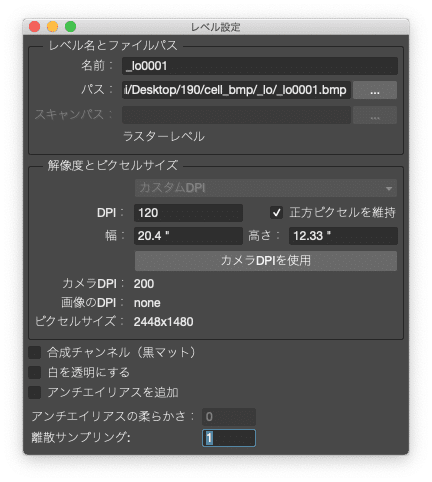The image size is (432, 482).
Task: Maximize the window with green button
Action: [71, 27]
